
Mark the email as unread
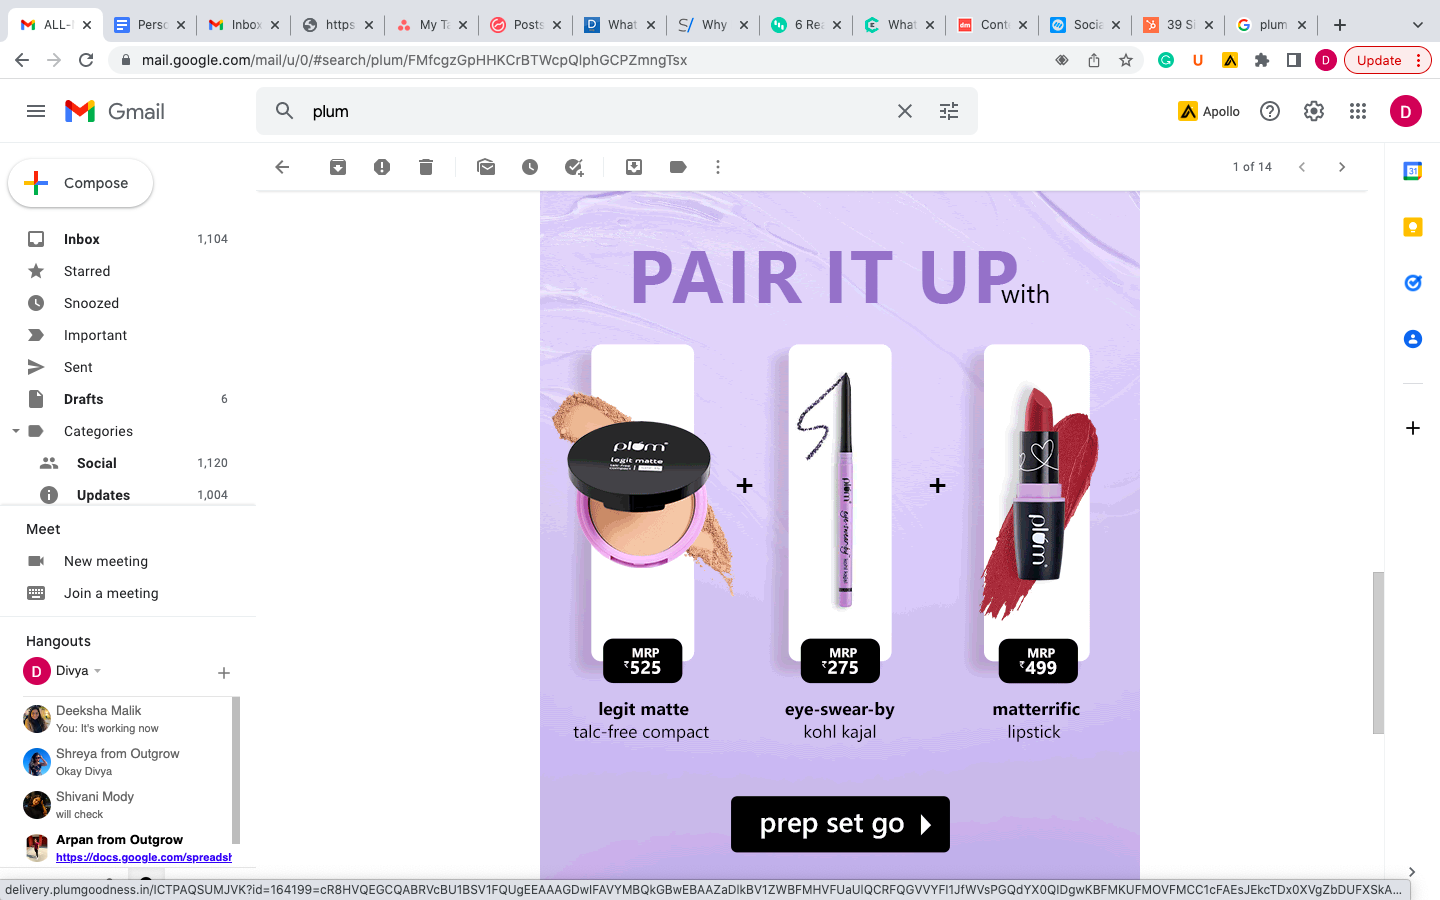486,167
